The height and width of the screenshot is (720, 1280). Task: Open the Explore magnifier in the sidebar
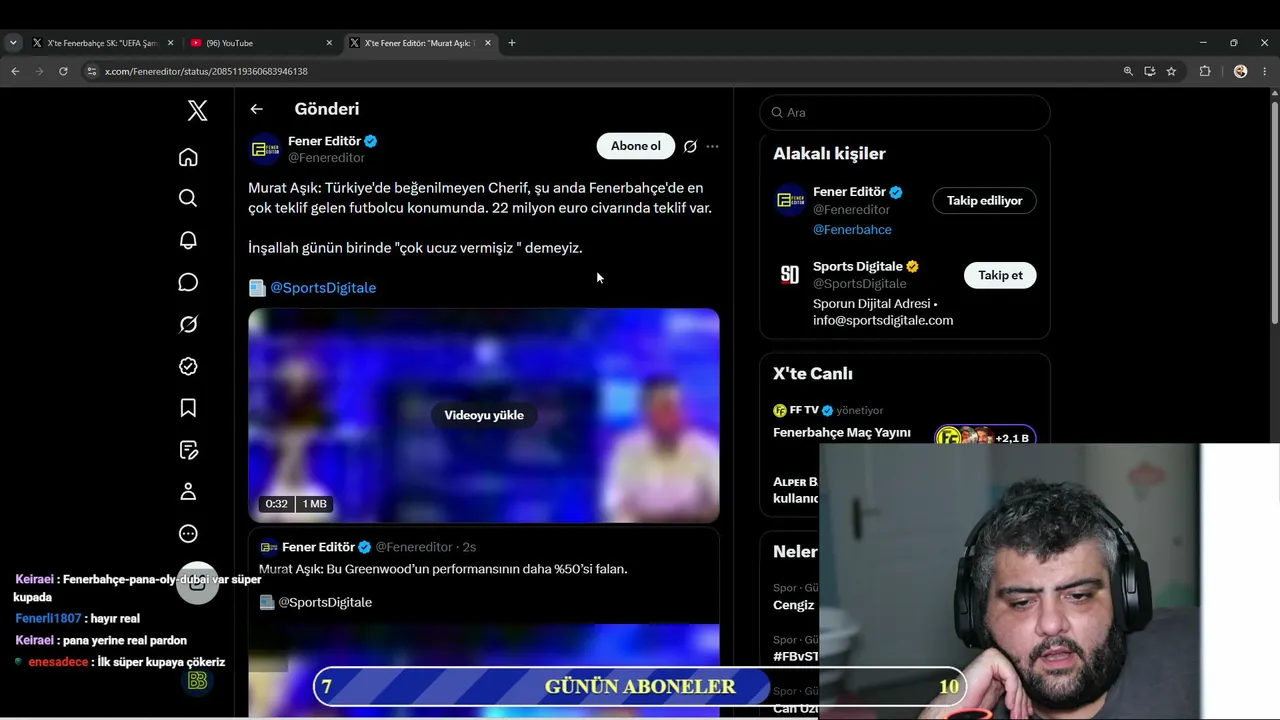point(188,198)
